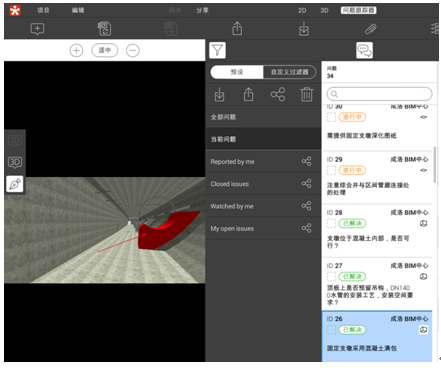Click the top toolbar export (upload arrow) icon

(237, 28)
